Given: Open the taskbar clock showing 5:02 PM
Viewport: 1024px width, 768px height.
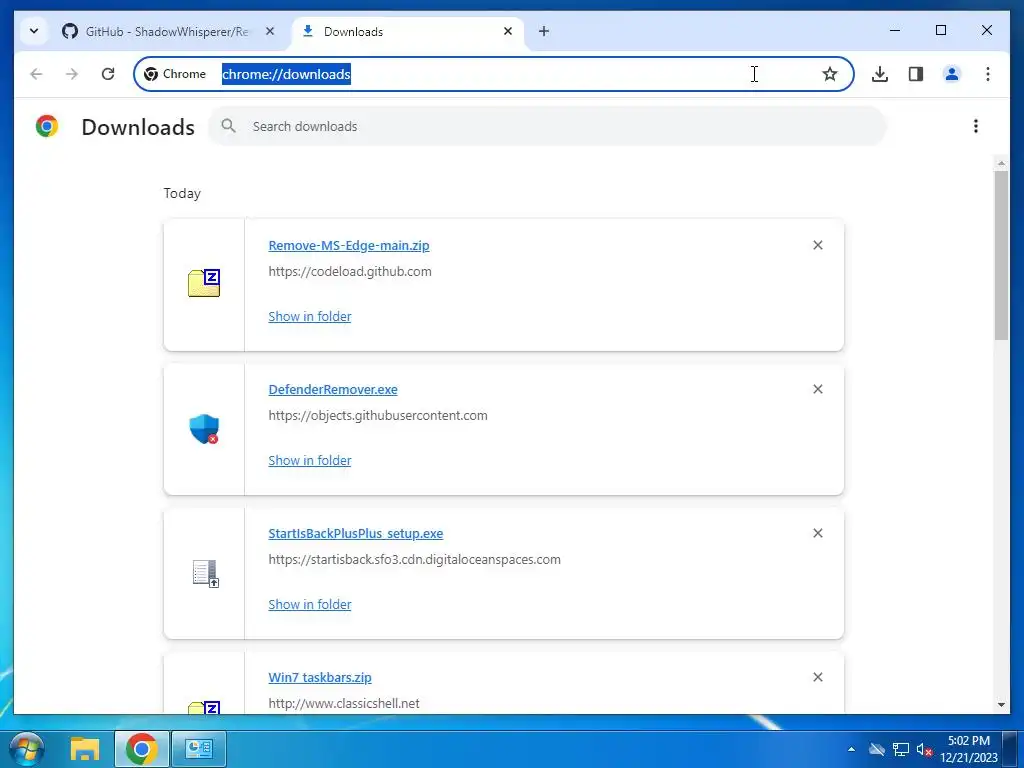Looking at the screenshot, I should [x=968, y=749].
